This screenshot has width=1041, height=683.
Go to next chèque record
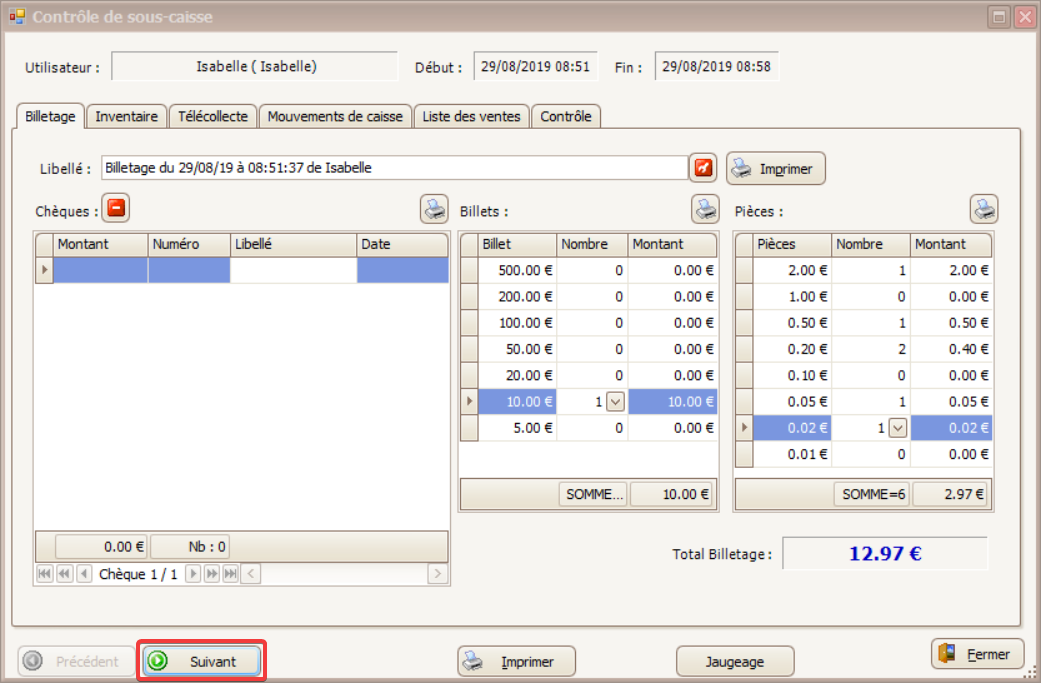193,573
